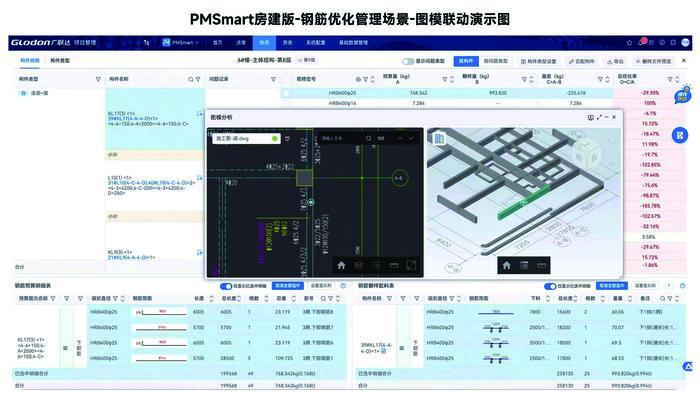This screenshot has height=394, width=700.
Task: Switch to the 构件类型 tab
Action: pyautogui.click(x=60, y=61)
